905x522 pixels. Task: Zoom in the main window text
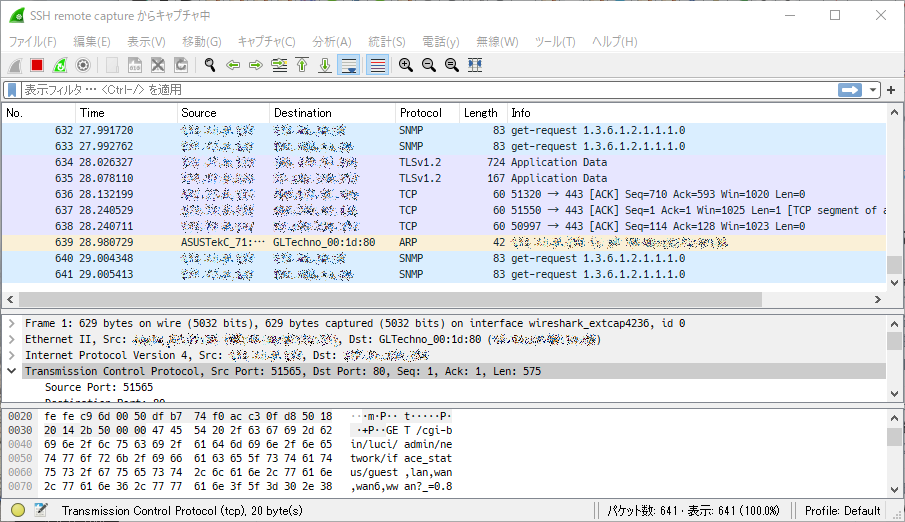(x=406, y=65)
